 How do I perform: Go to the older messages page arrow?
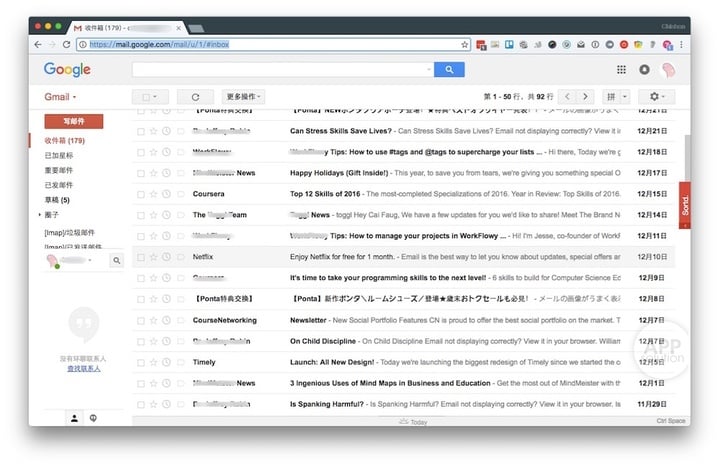click(585, 96)
